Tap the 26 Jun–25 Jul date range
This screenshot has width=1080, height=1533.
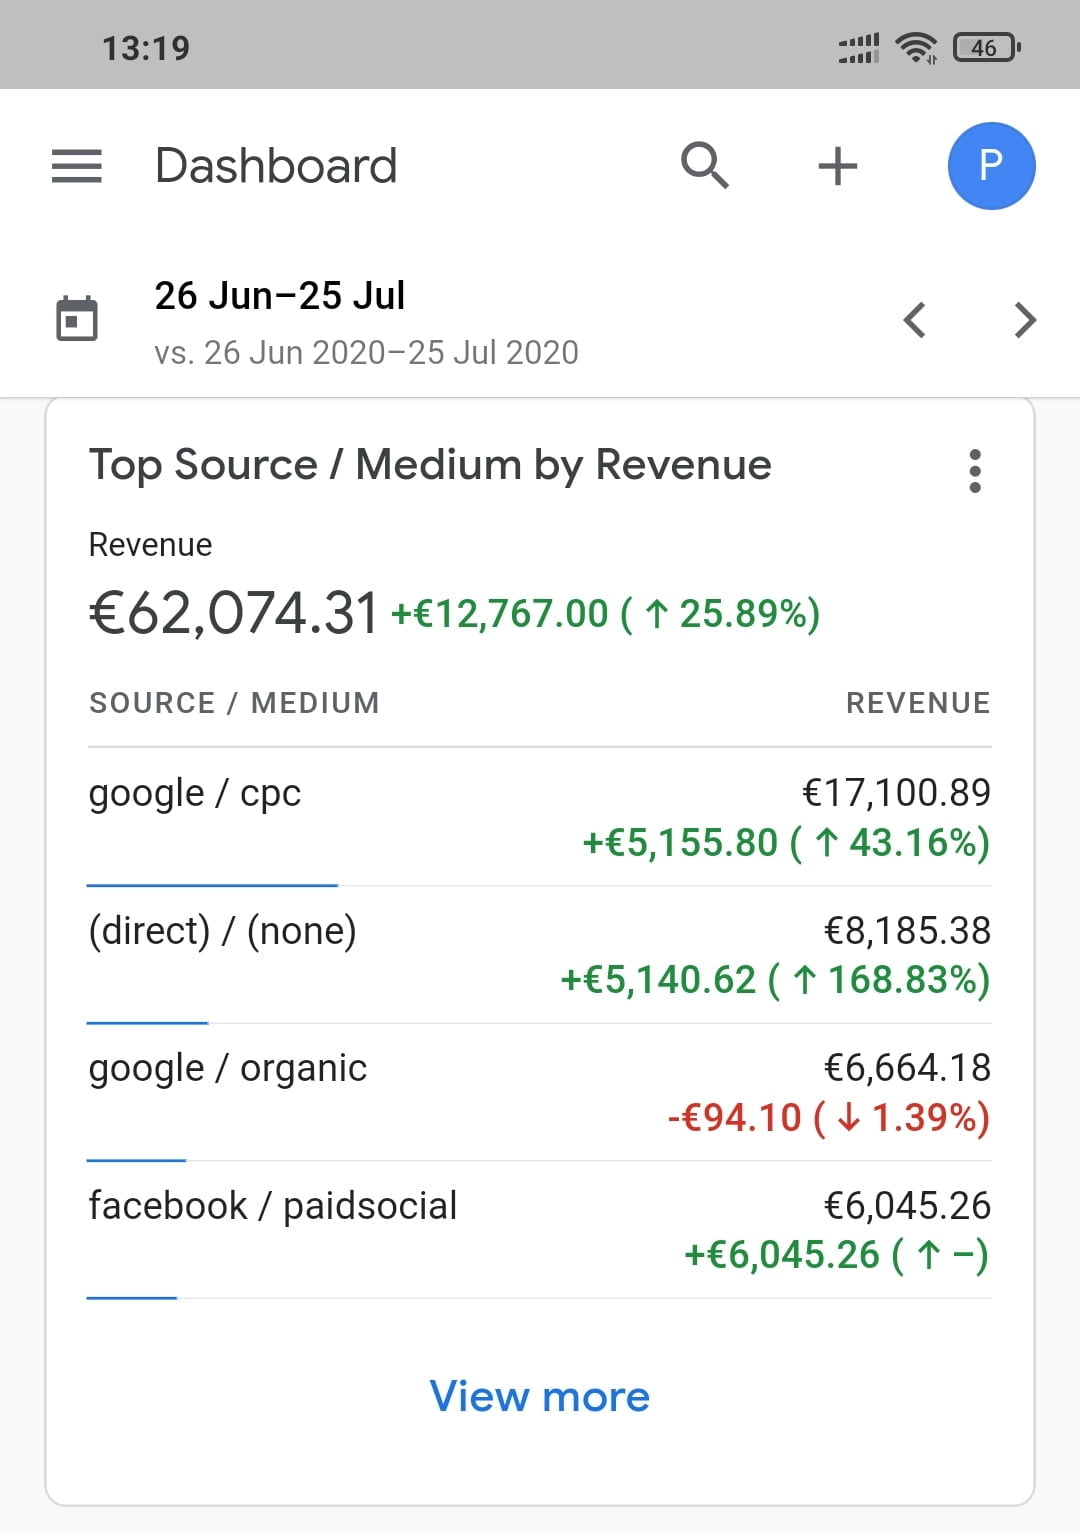[x=280, y=296]
